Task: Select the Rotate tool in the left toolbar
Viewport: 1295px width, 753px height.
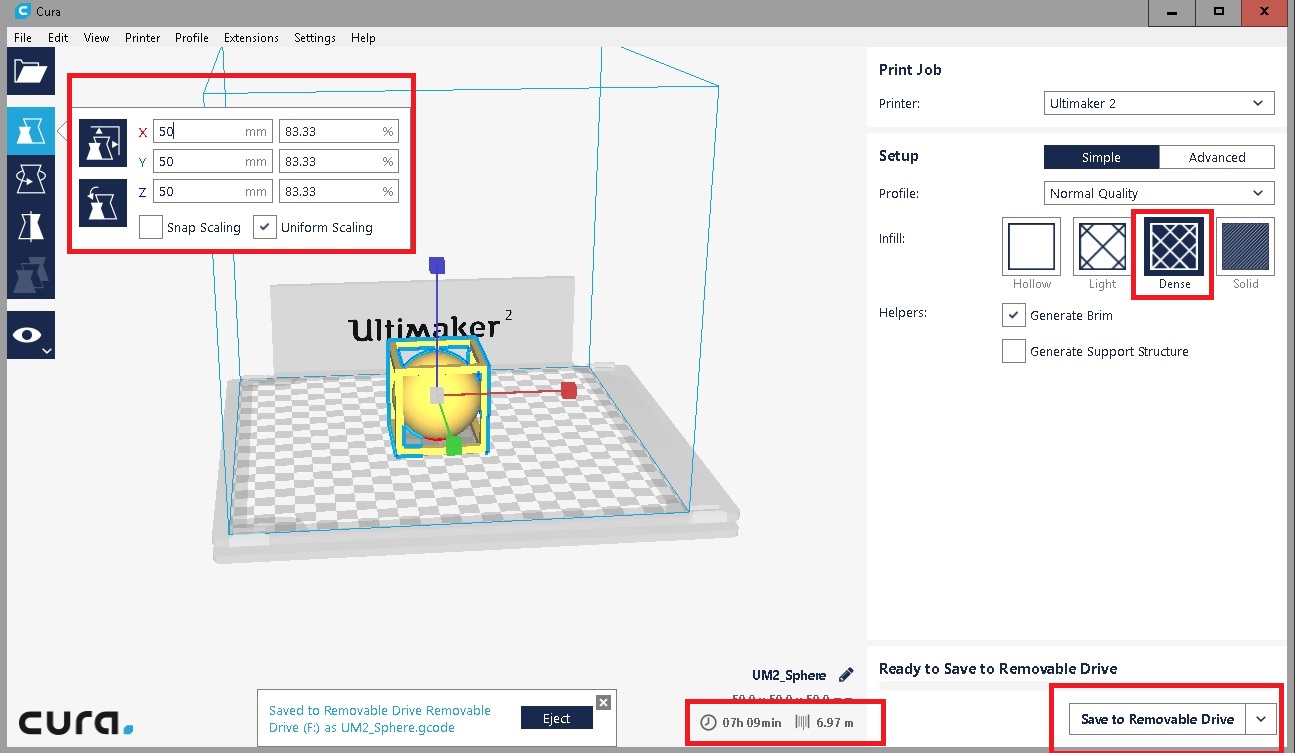Action: point(31,178)
